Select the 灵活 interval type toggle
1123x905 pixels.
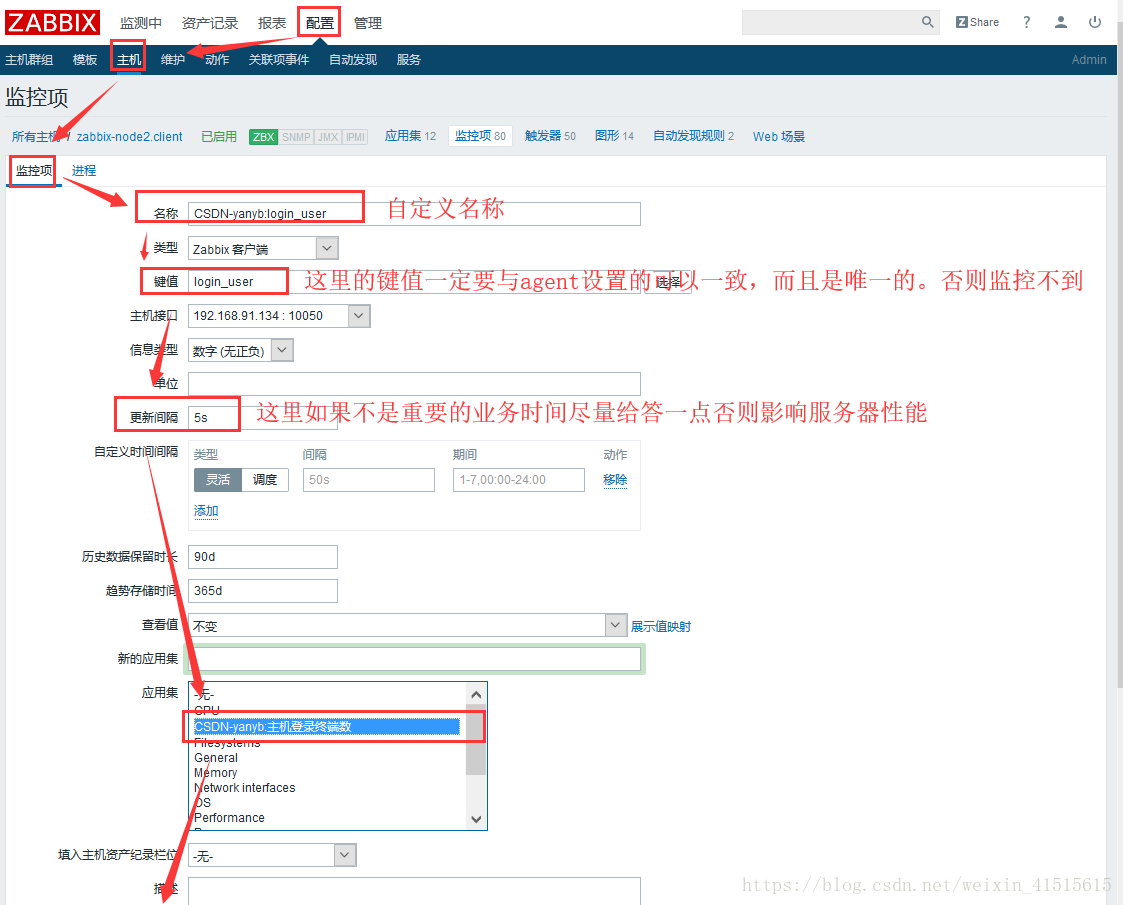pos(218,480)
